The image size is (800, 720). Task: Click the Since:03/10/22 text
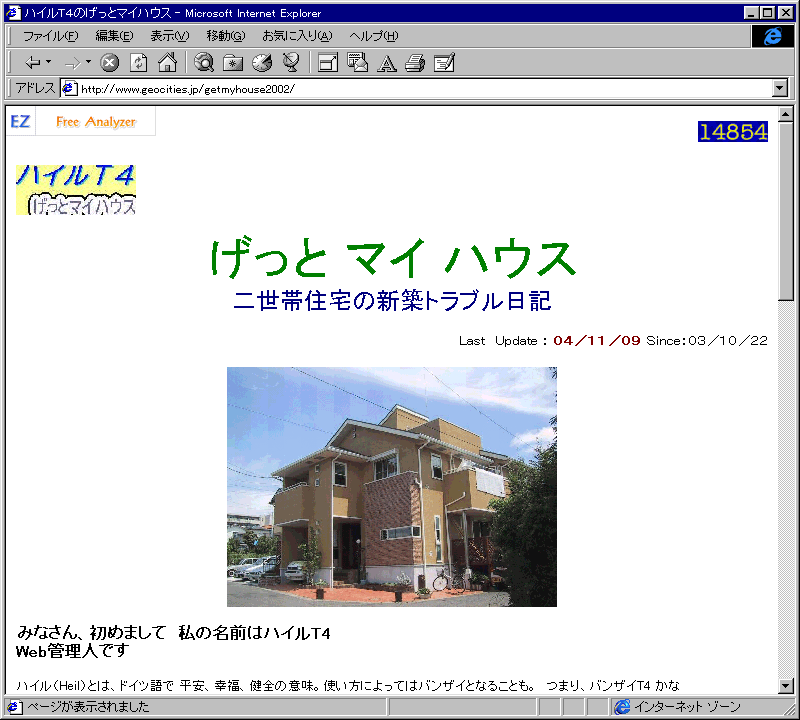point(707,340)
